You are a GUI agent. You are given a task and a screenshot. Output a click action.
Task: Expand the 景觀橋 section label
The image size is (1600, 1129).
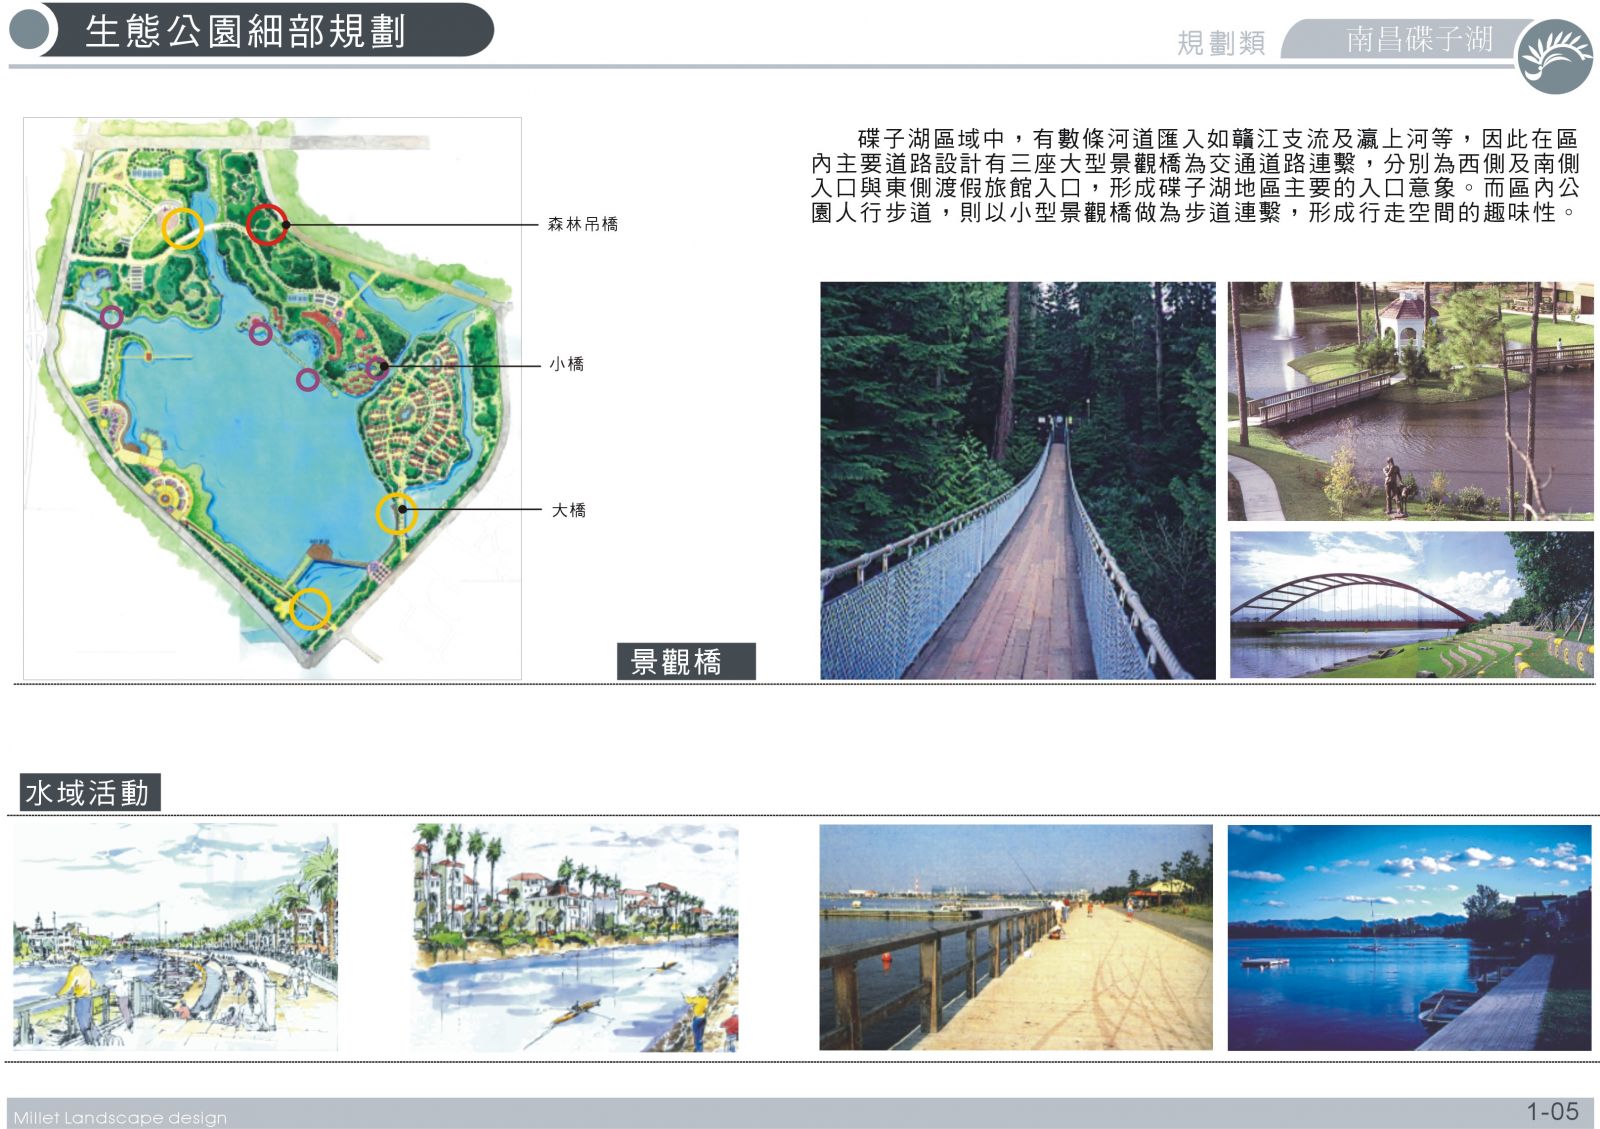pos(686,660)
